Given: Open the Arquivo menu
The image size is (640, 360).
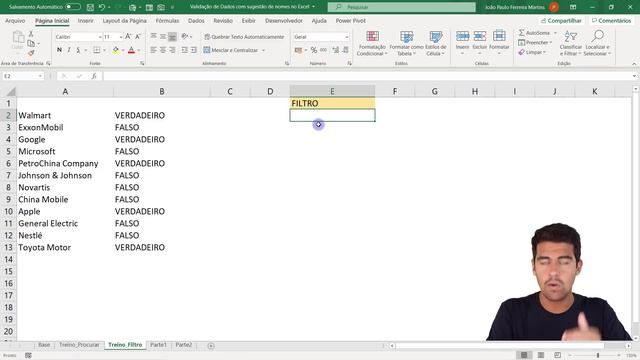Looking at the screenshot, I should (x=15, y=20).
